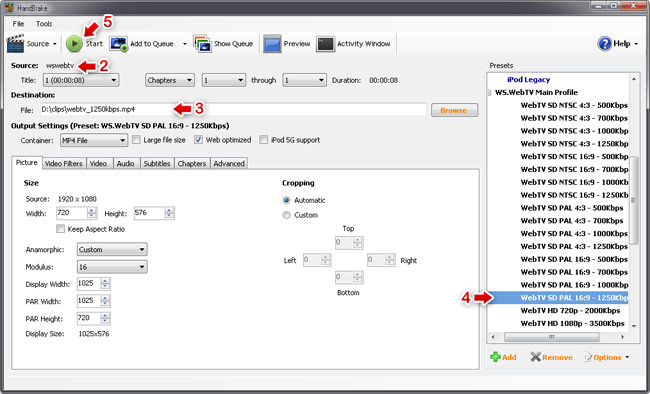
Task: Switch to the Video Filters tab
Action: pyautogui.click(x=63, y=163)
